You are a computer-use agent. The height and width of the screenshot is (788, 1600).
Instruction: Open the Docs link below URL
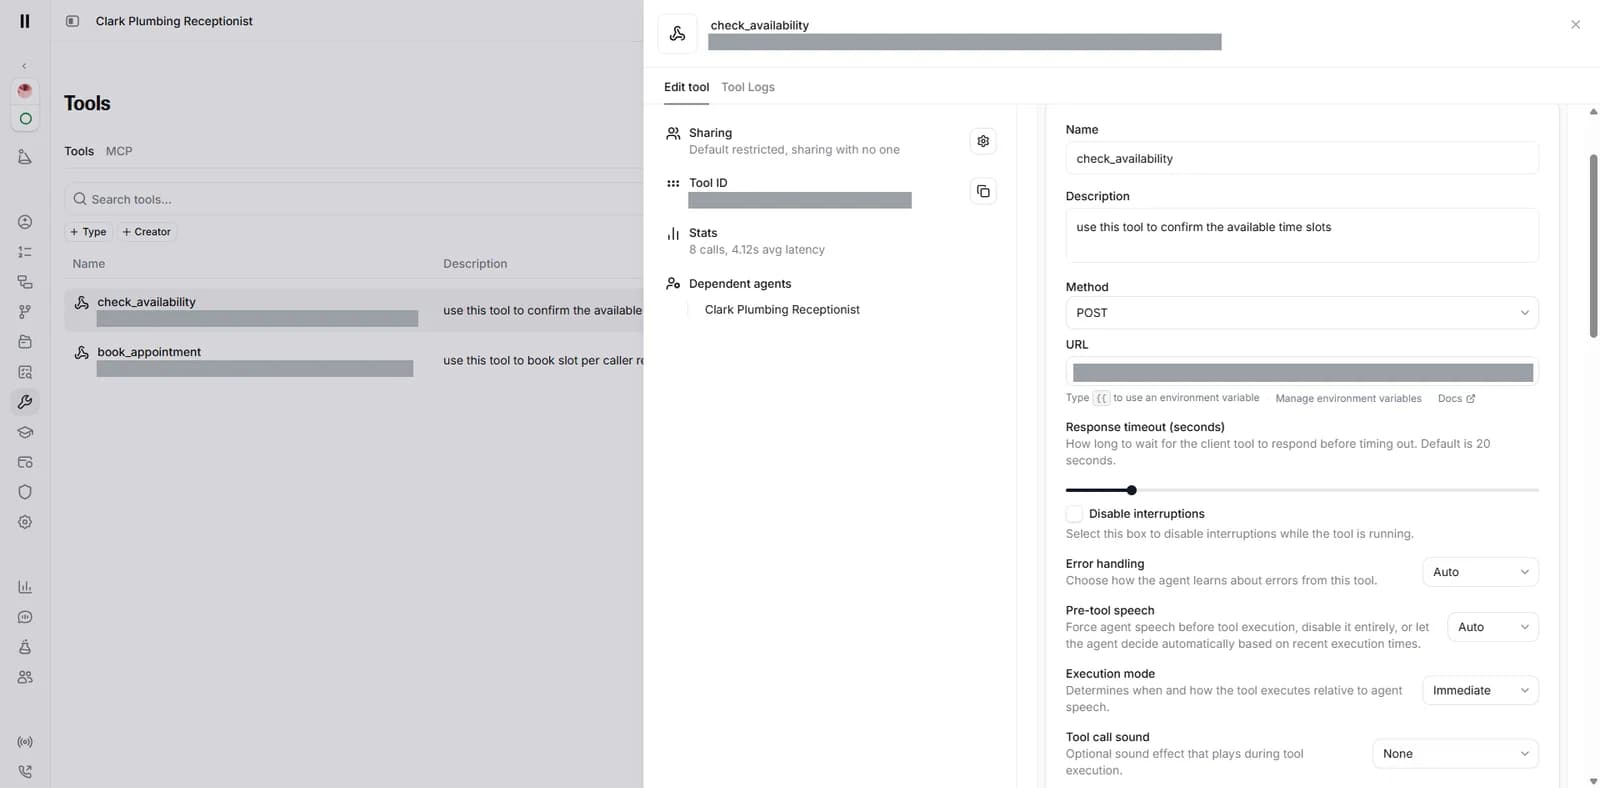point(1456,398)
